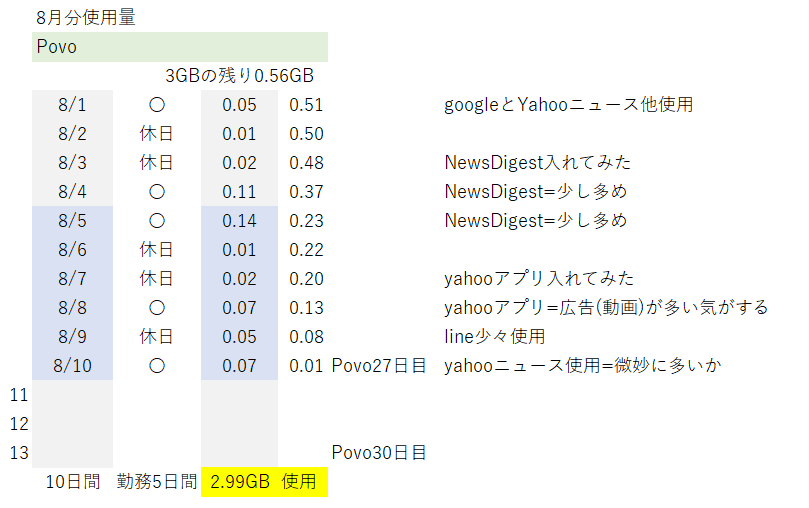Click the yahooアプリ入れてみた note cell

pyautogui.click(x=539, y=278)
